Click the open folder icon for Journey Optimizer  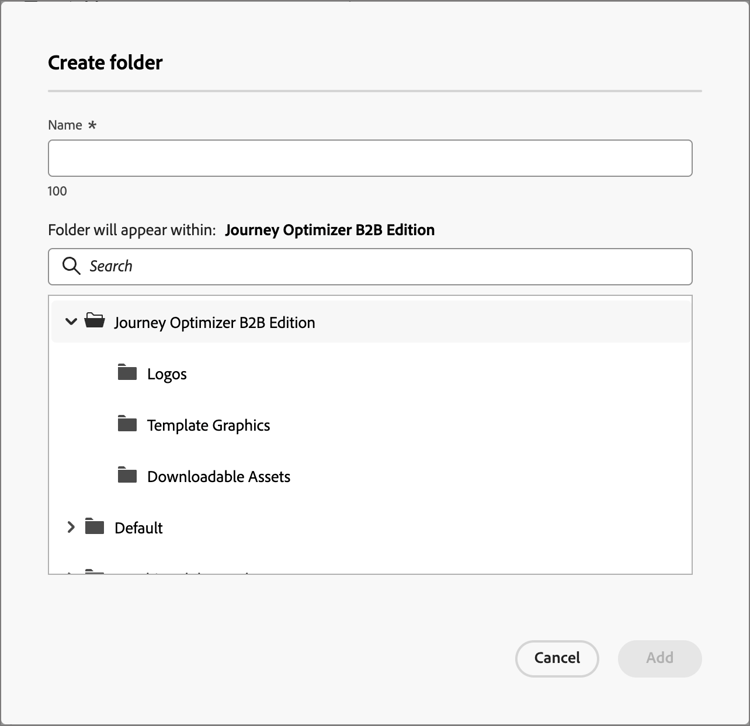pos(94,320)
